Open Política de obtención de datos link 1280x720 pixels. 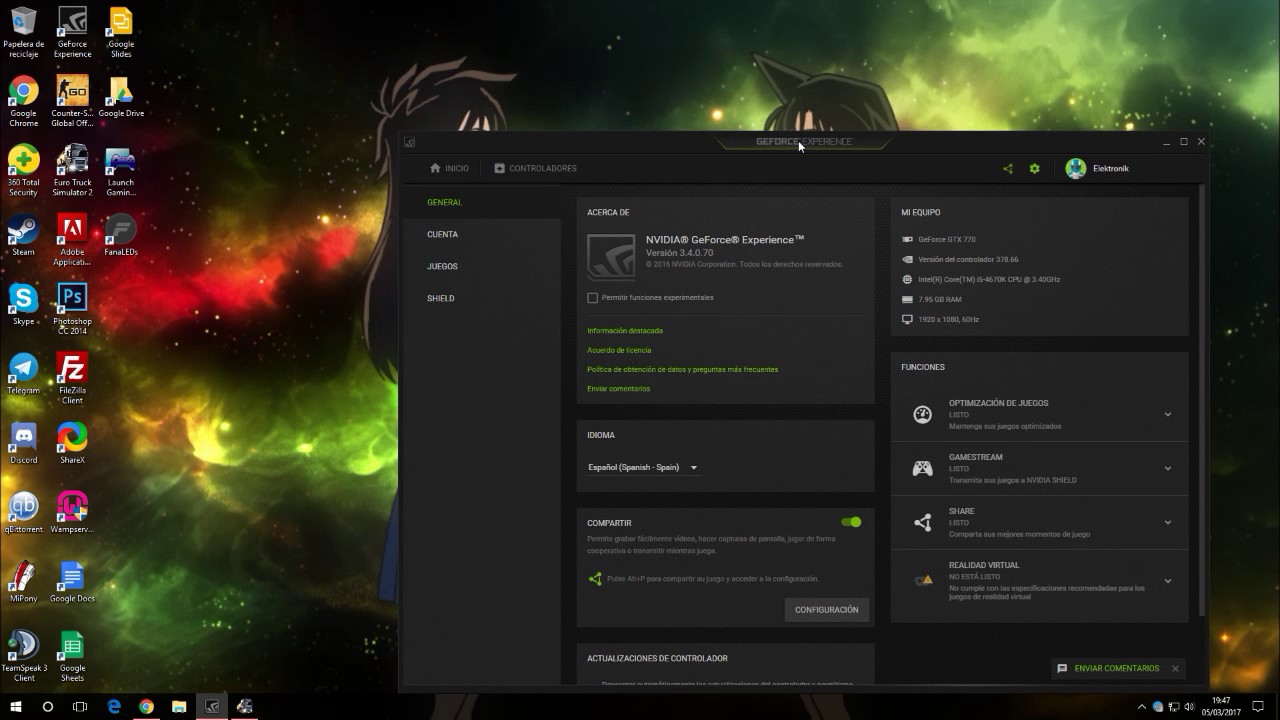point(682,369)
